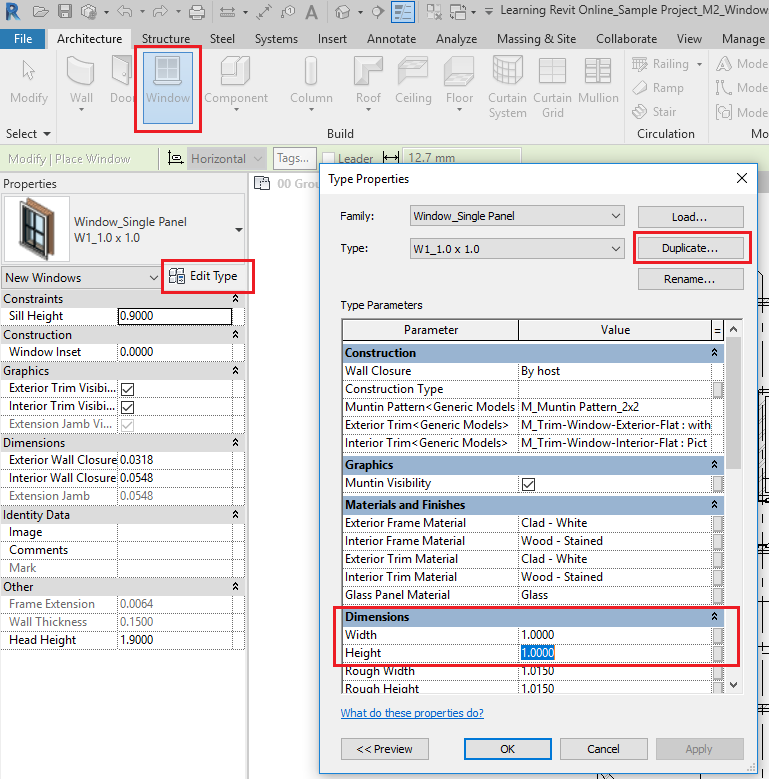Open the Type dropdown W1_1.0 x 1.0
The height and width of the screenshot is (779, 769).
coord(517,248)
